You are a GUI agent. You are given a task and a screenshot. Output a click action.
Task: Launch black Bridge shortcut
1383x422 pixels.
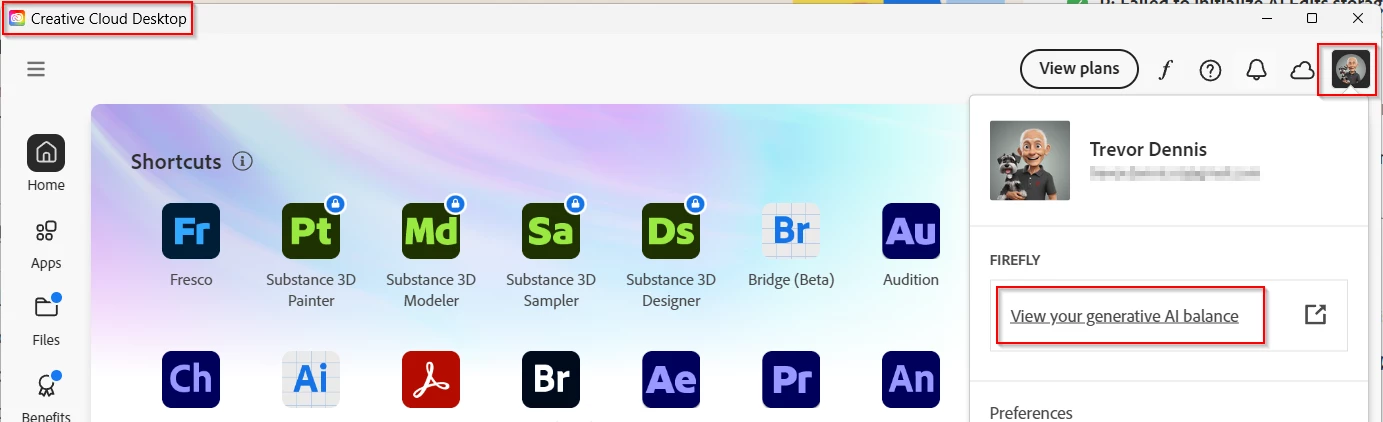click(551, 379)
